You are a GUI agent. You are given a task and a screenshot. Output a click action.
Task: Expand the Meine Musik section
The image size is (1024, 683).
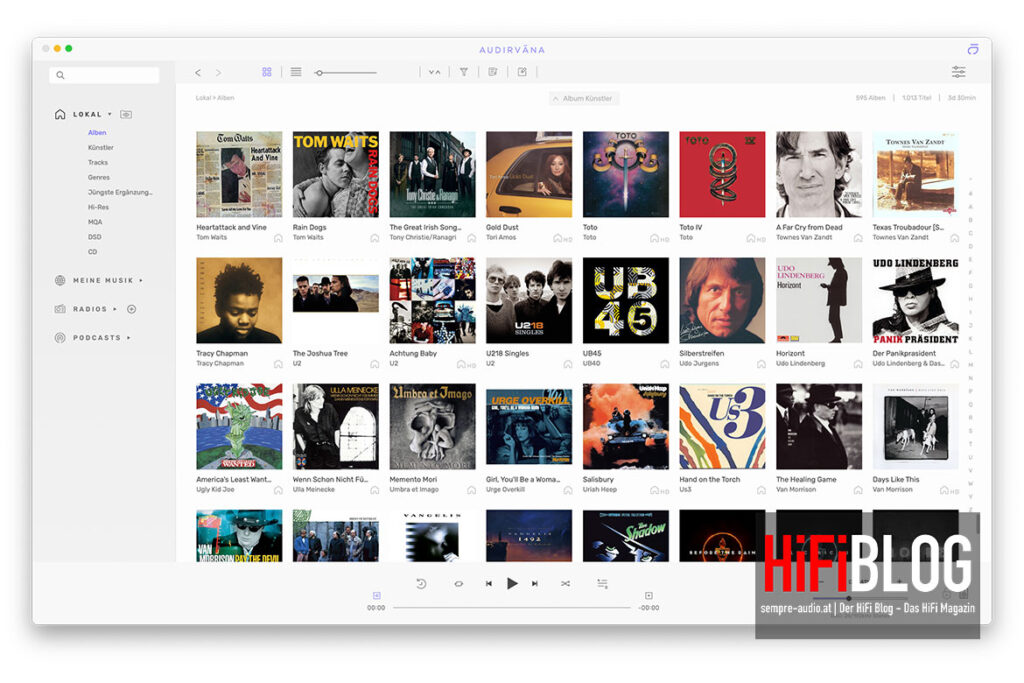(141, 280)
